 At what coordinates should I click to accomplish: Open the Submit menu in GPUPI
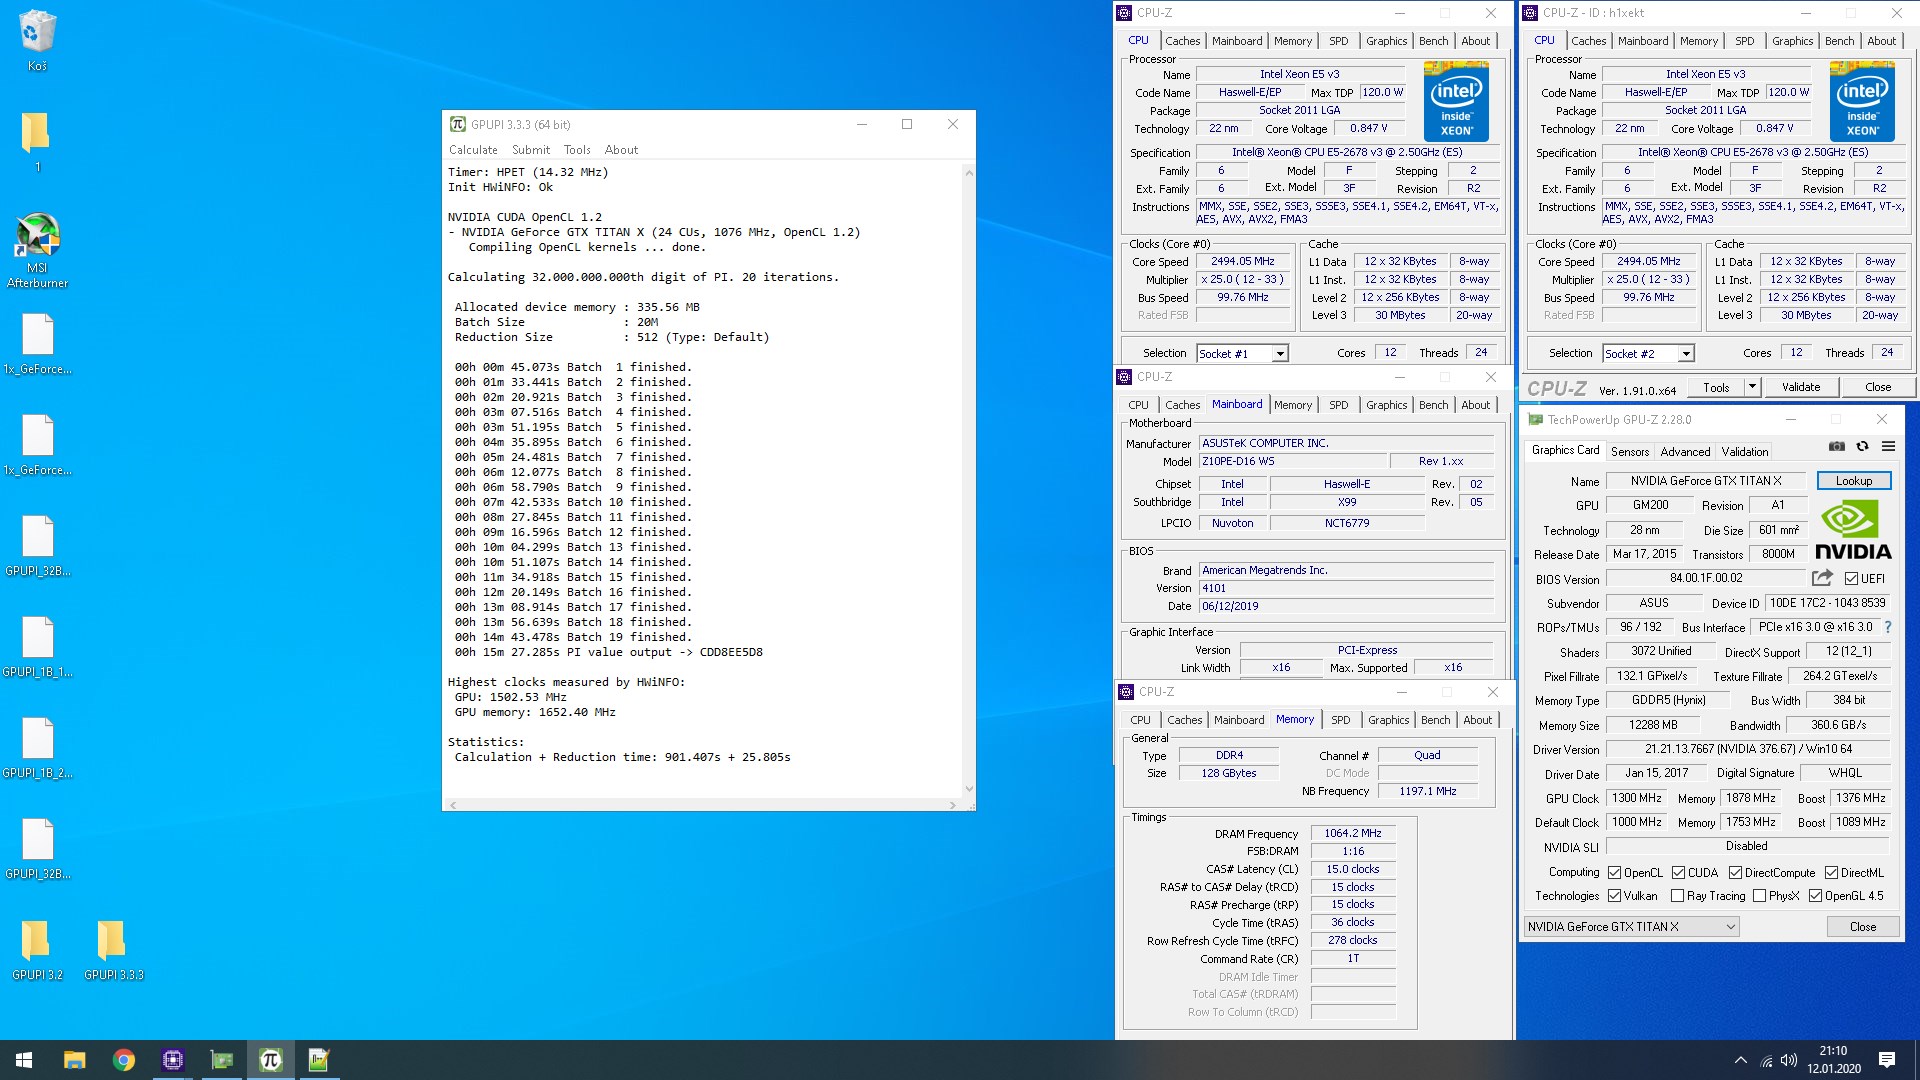(x=531, y=150)
